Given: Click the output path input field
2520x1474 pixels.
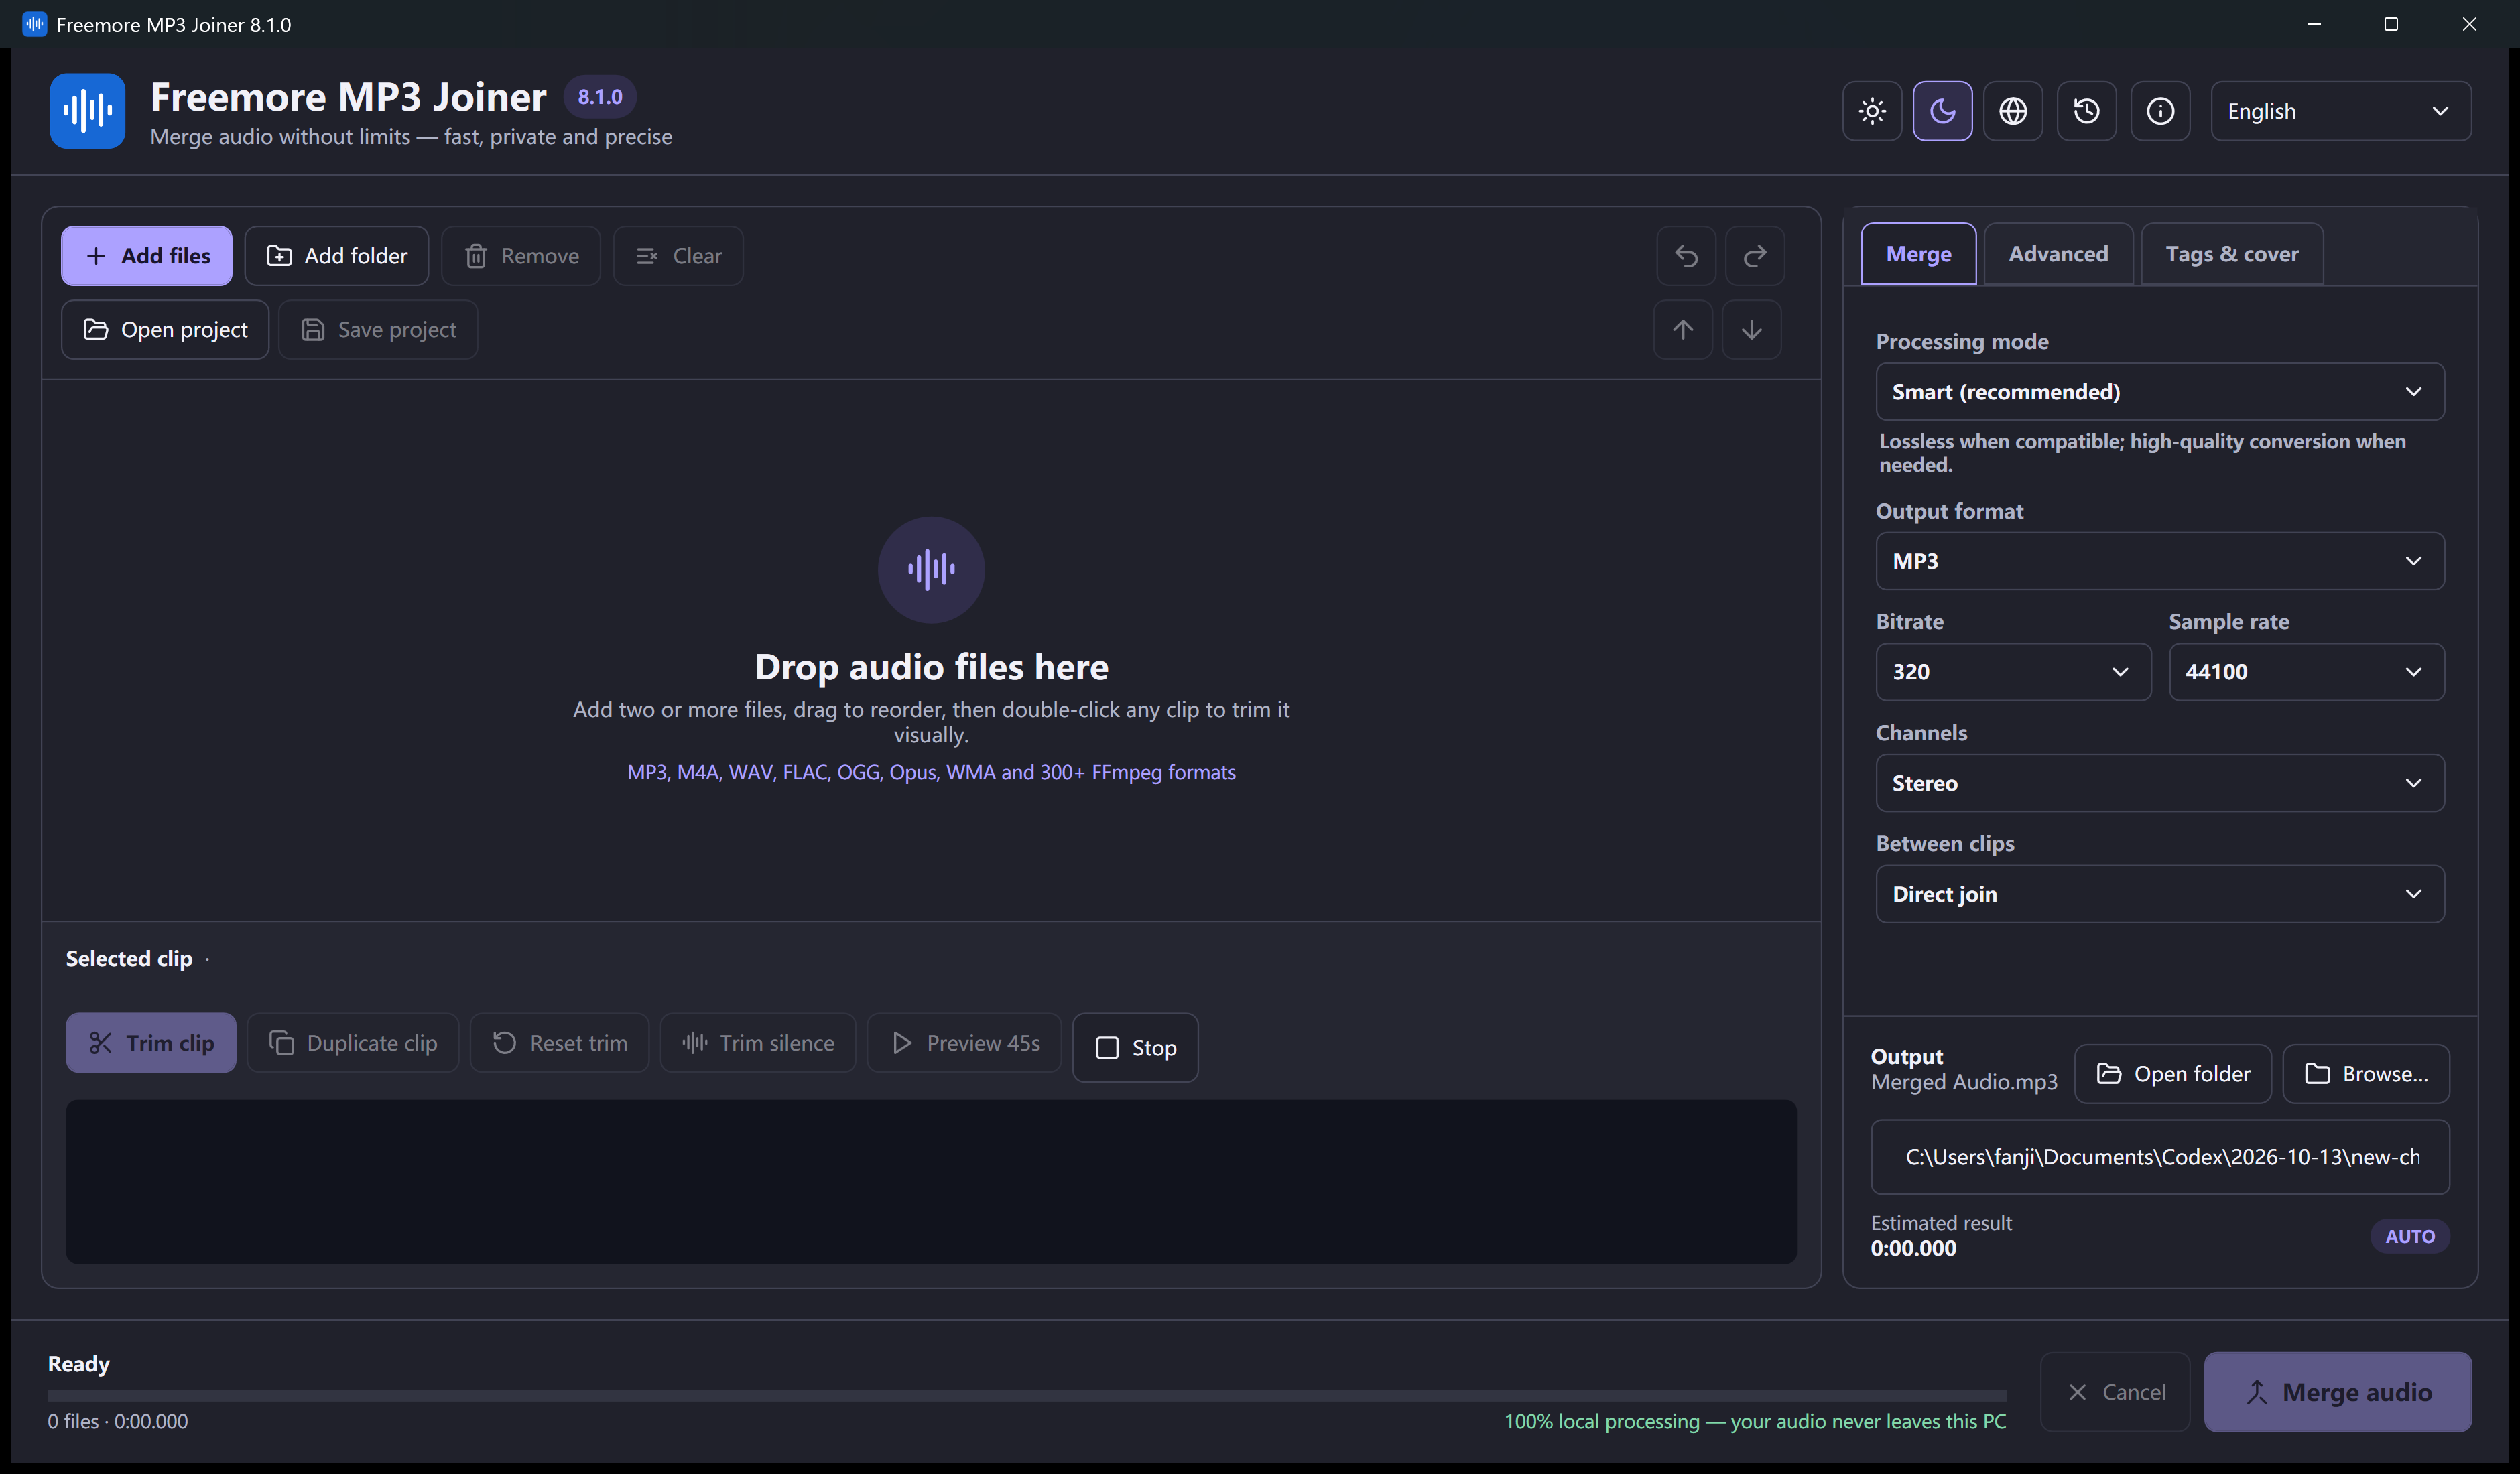Looking at the screenshot, I should [2160, 1157].
